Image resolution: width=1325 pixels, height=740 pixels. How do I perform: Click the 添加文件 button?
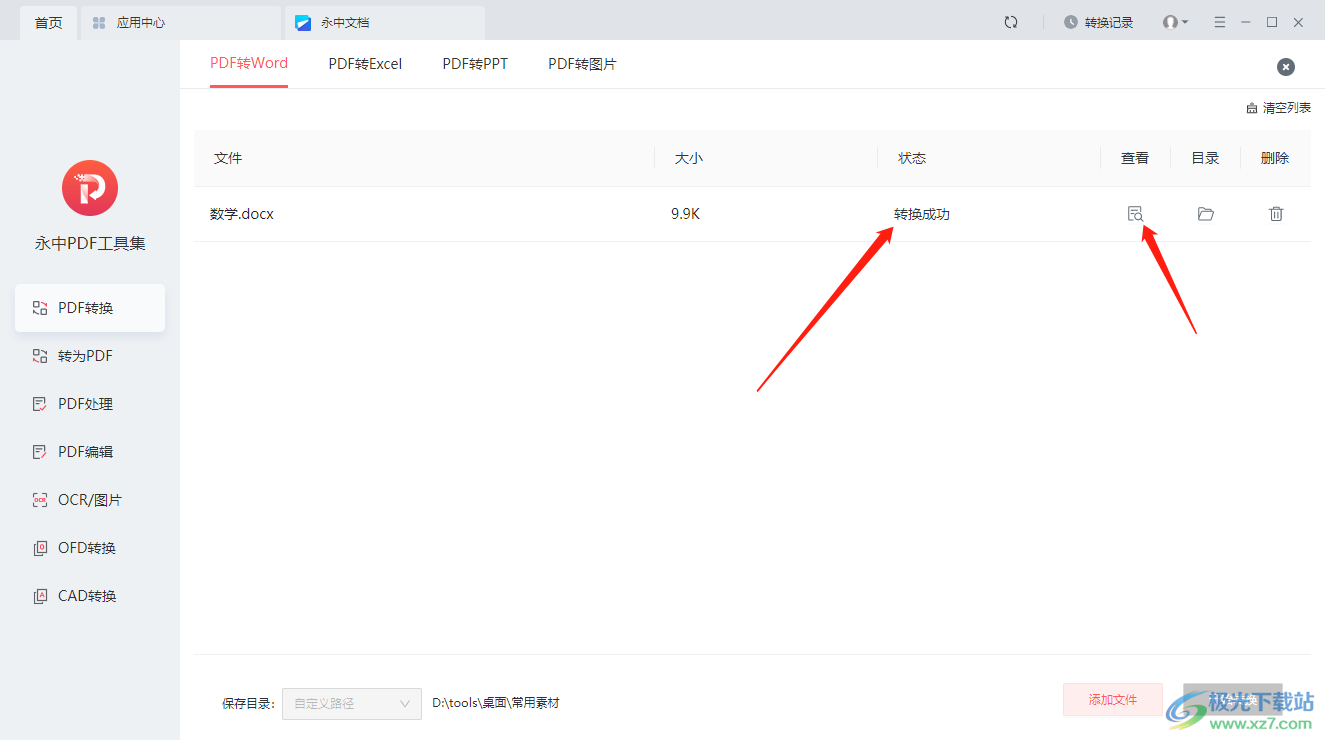tap(1113, 700)
